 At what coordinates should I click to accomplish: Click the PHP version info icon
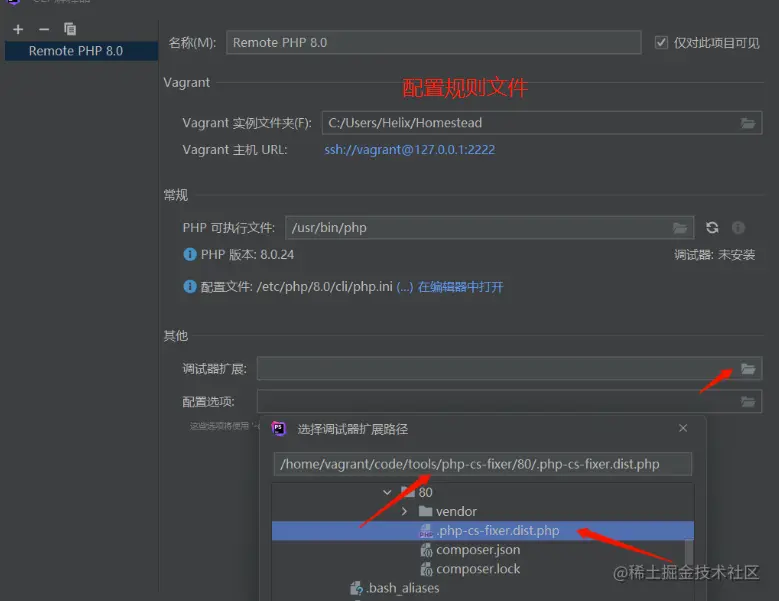click(x=190, y=254)
